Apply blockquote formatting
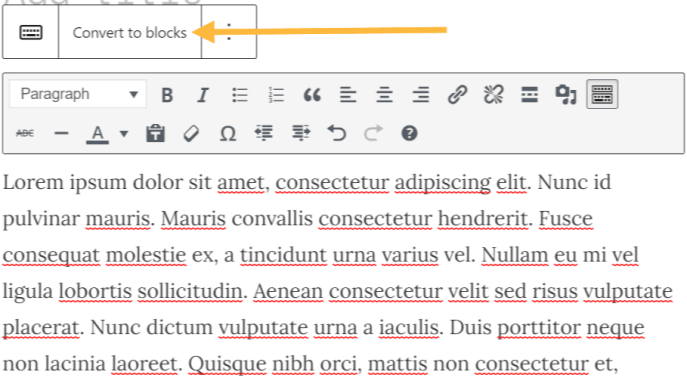This screenshot has height=381, width=687. tap(312, 95)
